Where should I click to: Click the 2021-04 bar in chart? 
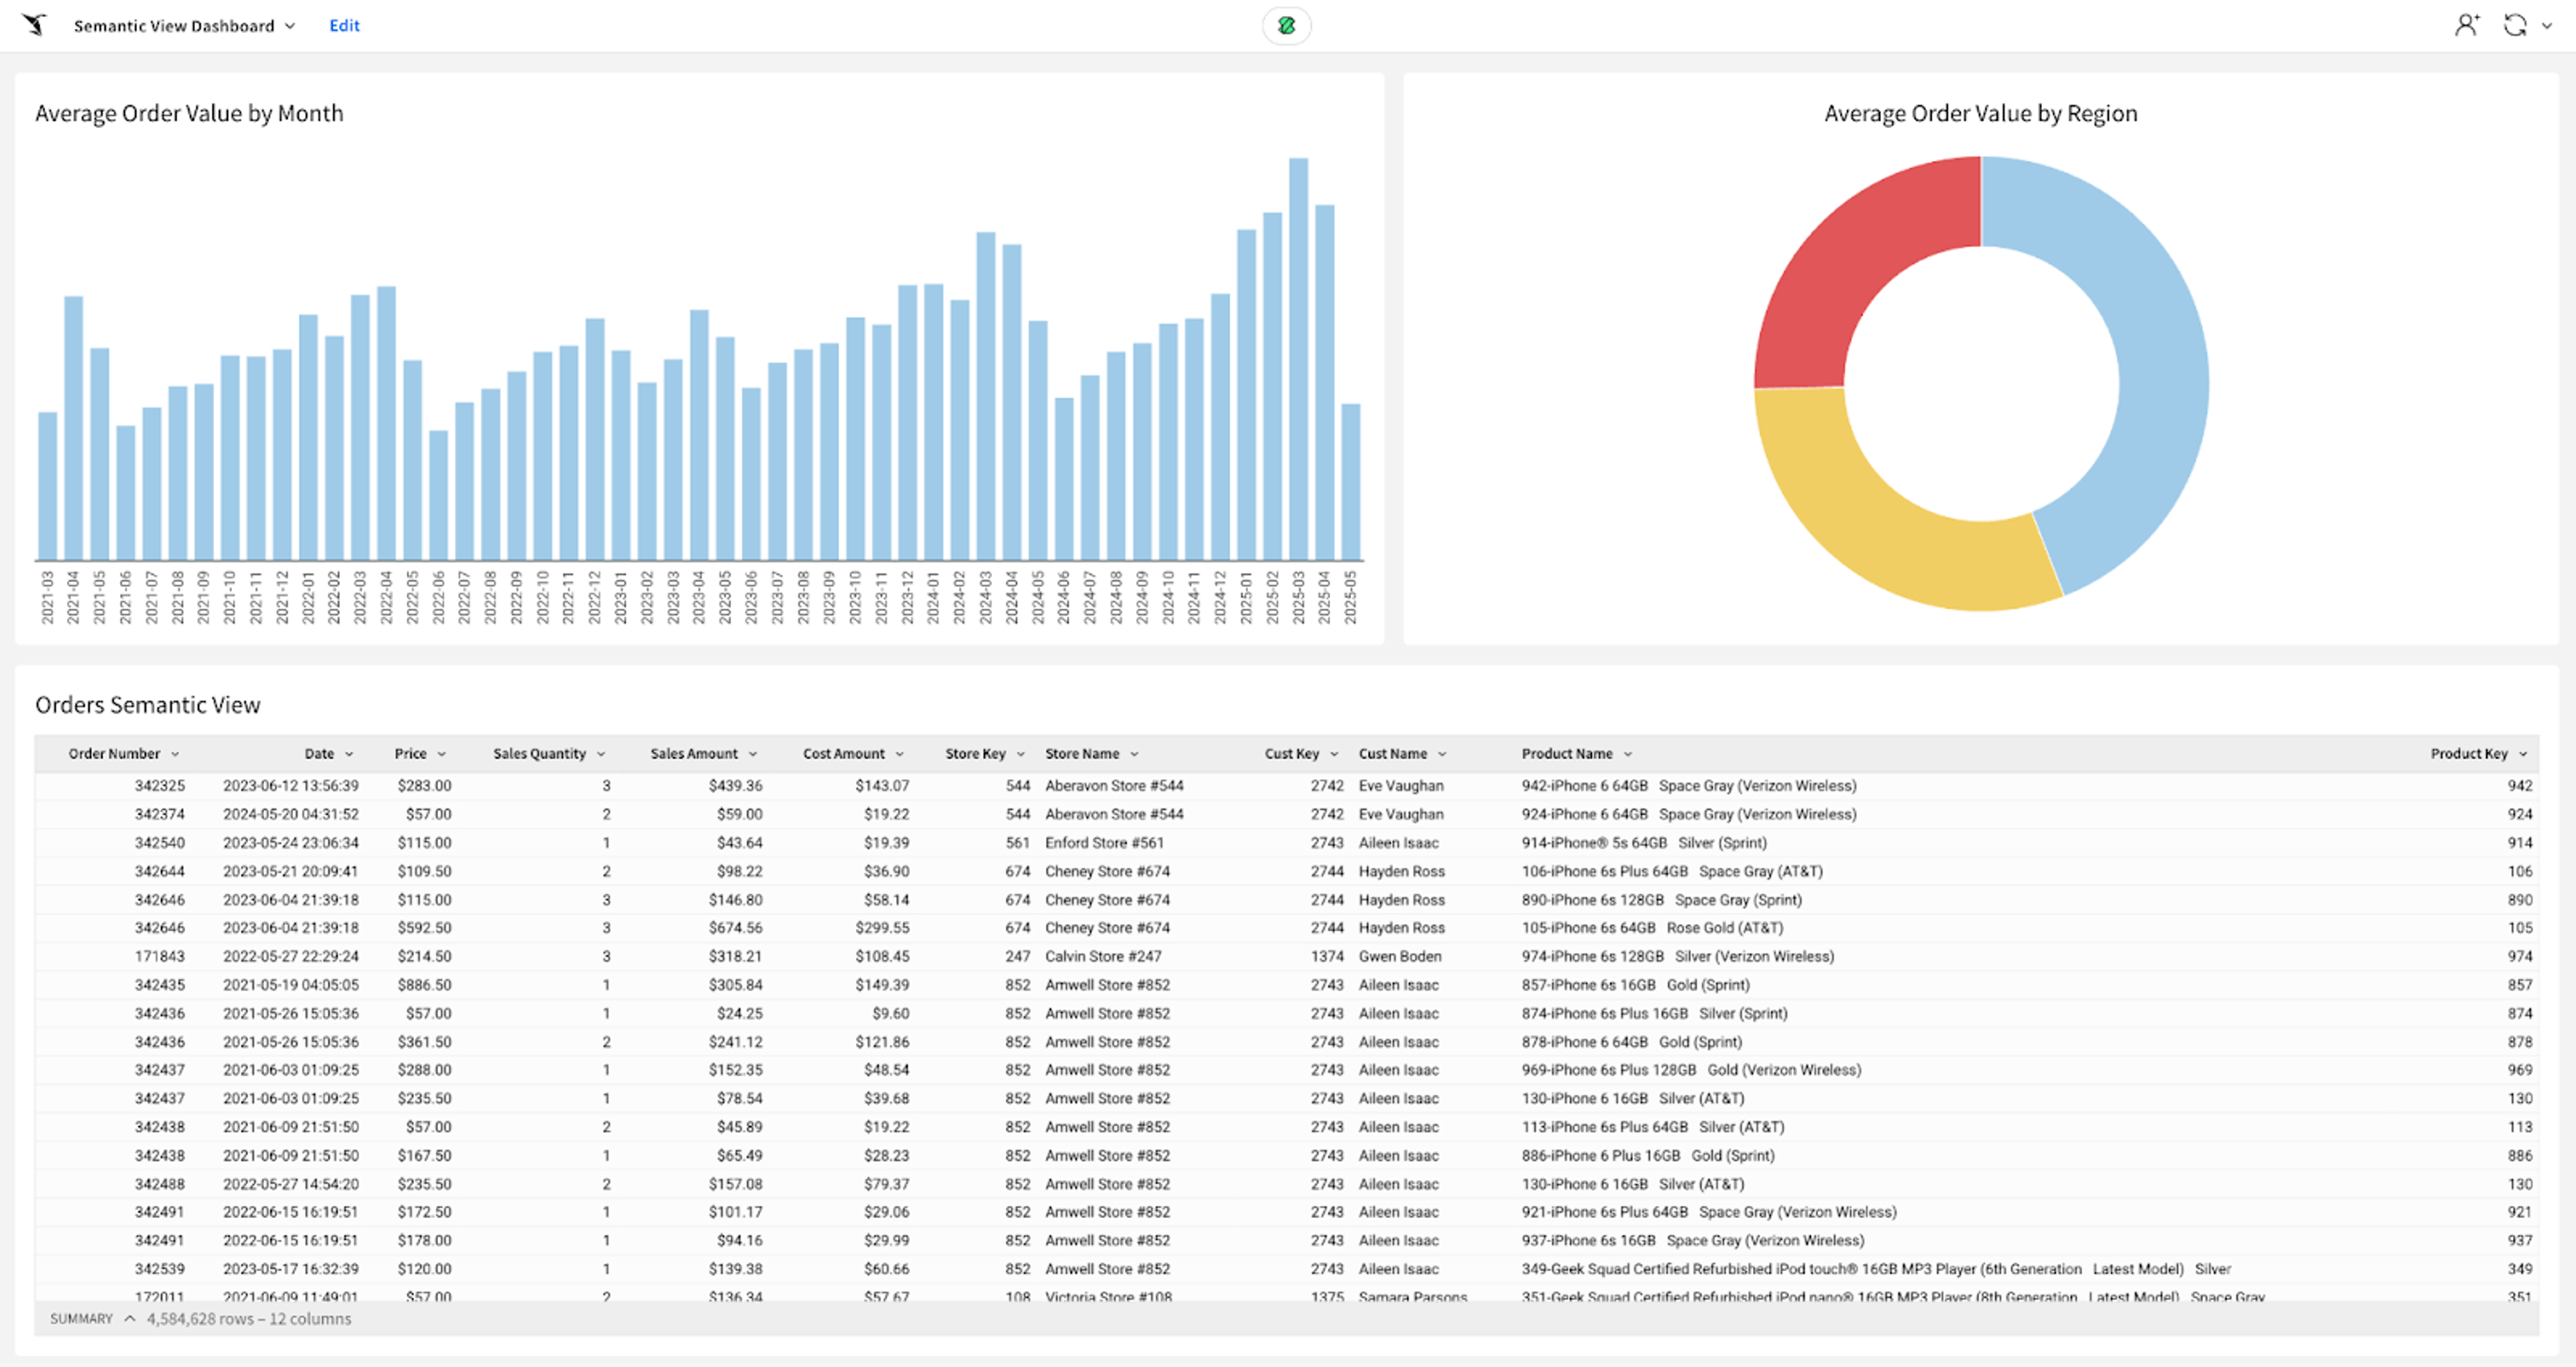[73, 428]
